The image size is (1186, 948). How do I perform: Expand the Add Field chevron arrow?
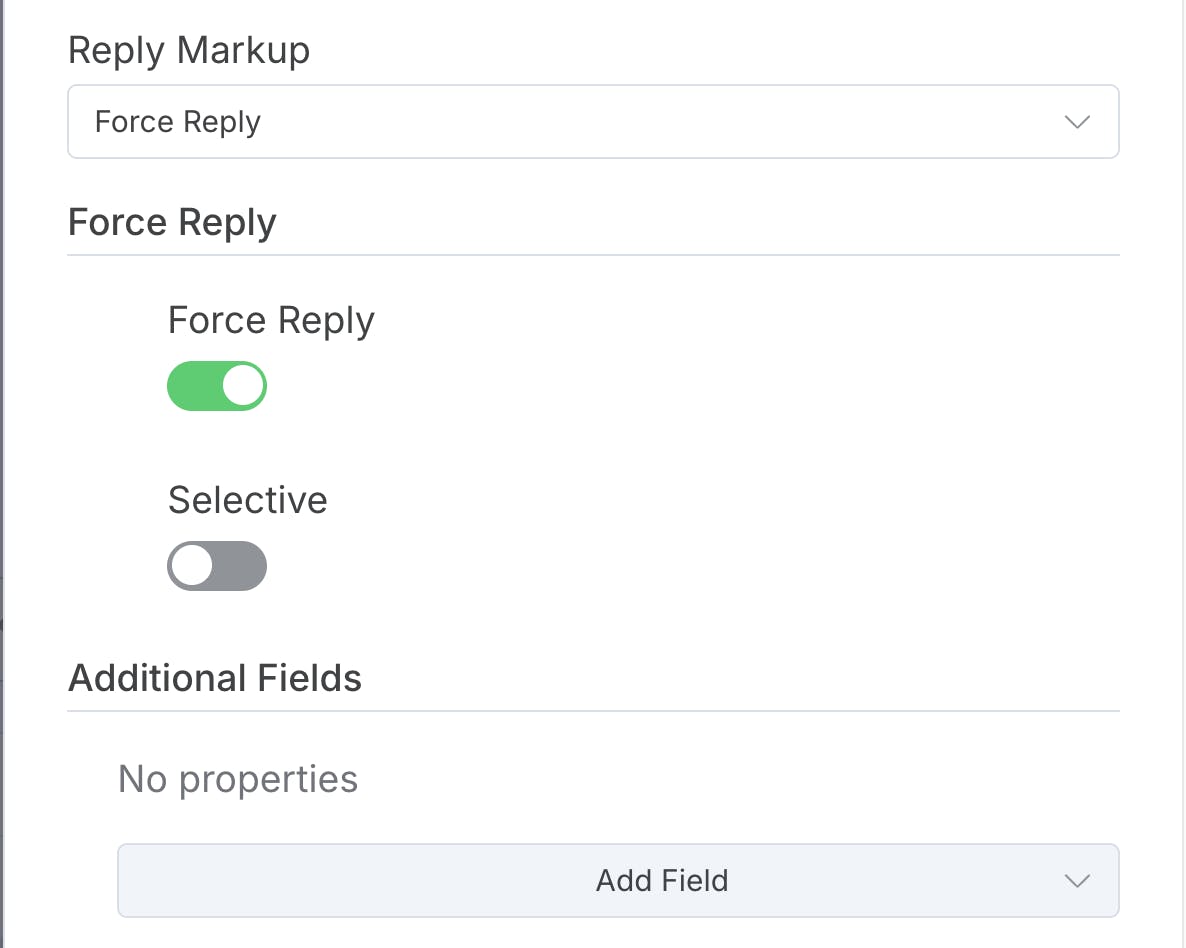[1076, 881]
